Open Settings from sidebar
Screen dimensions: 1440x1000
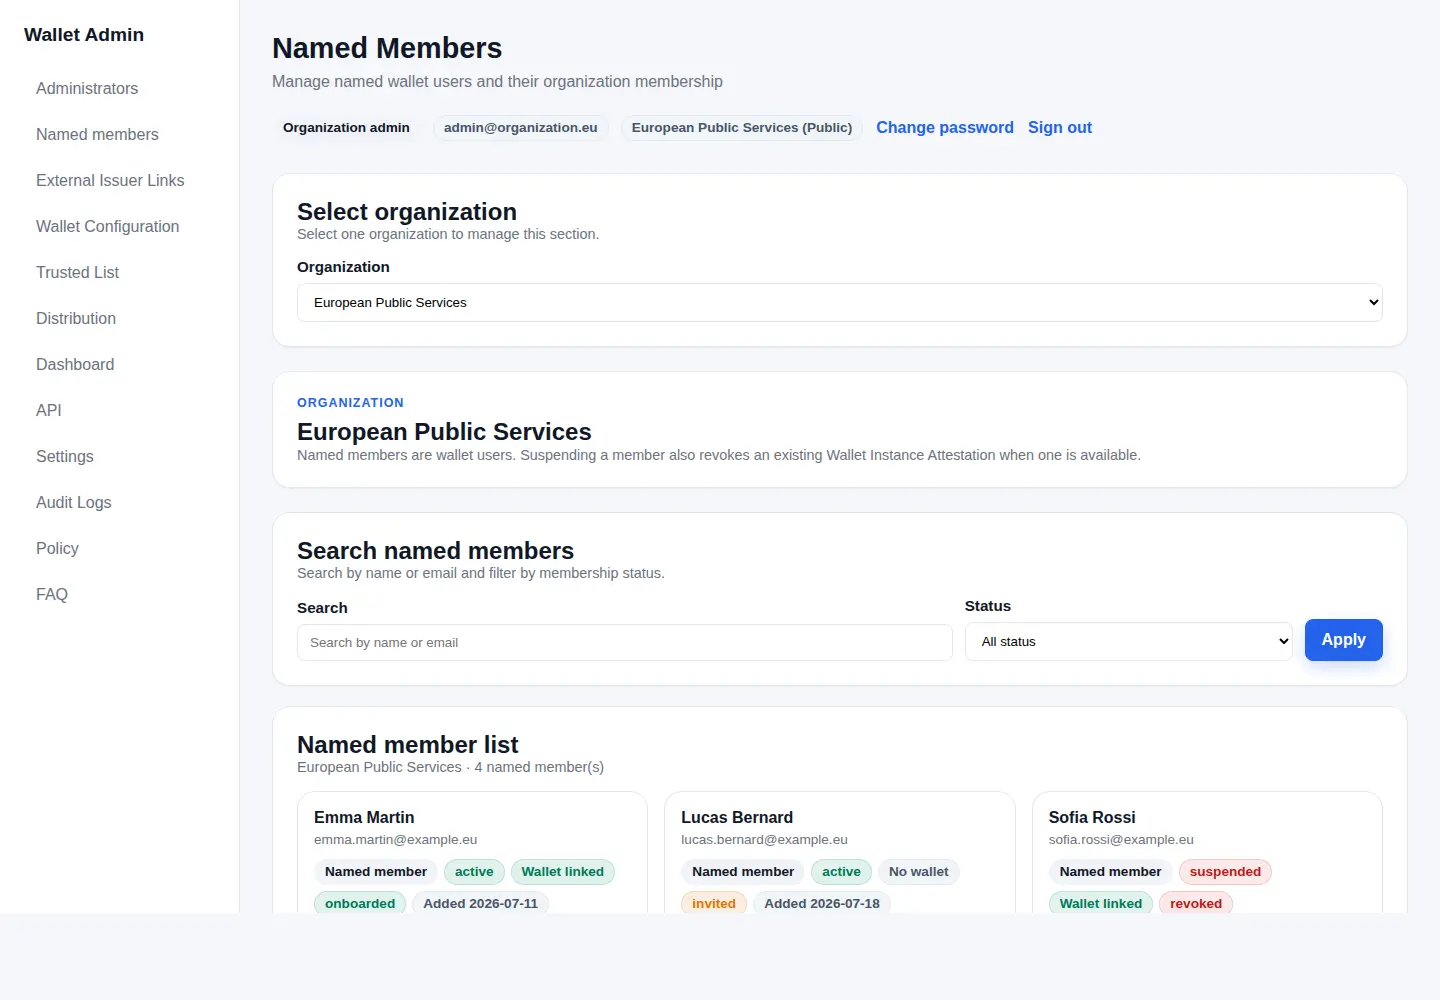pyautogui.click(x=65, y=456)
